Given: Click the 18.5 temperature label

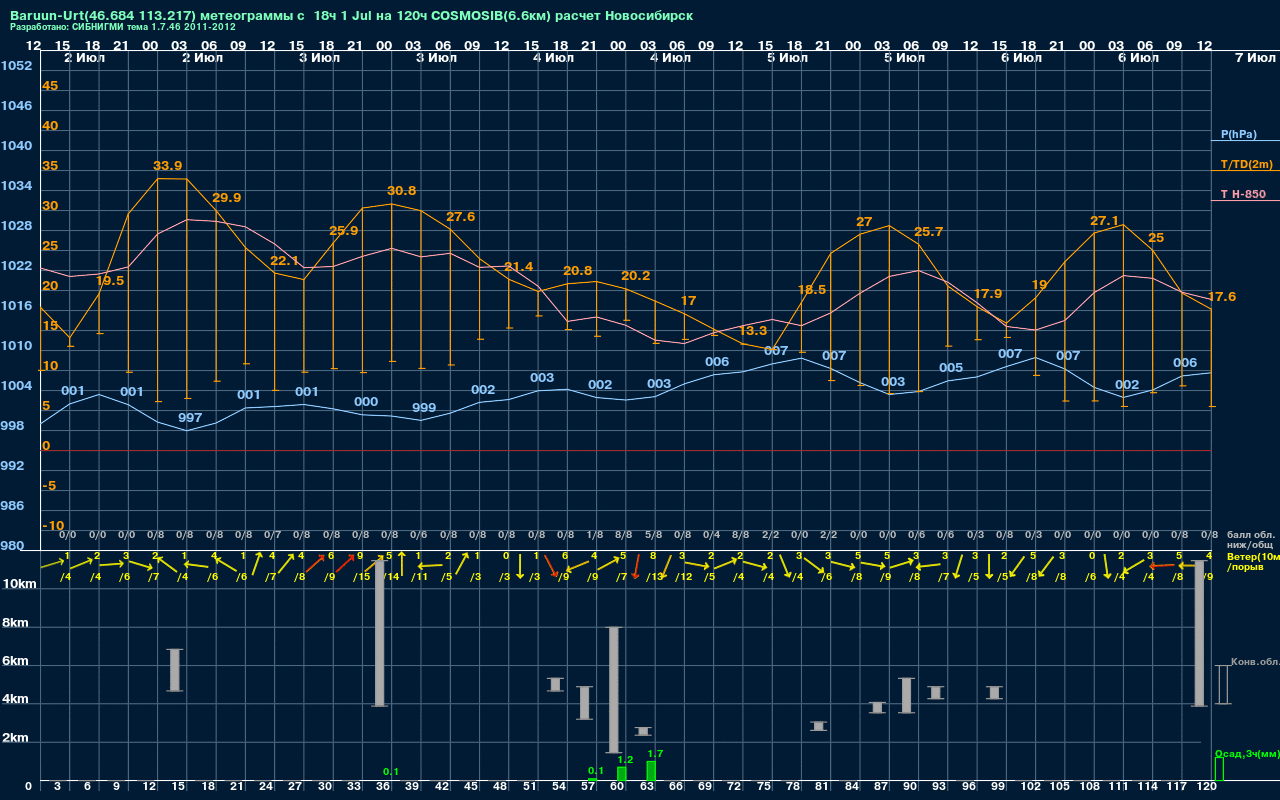Looking at the screenshot, I should (x=811, y=290).
